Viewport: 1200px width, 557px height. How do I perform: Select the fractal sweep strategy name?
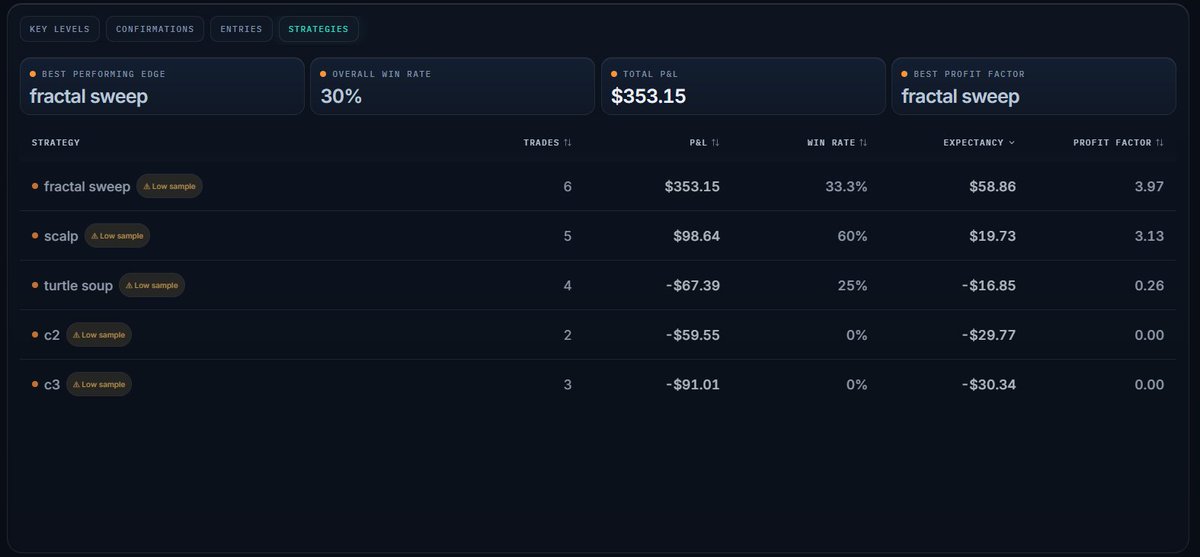87,186
